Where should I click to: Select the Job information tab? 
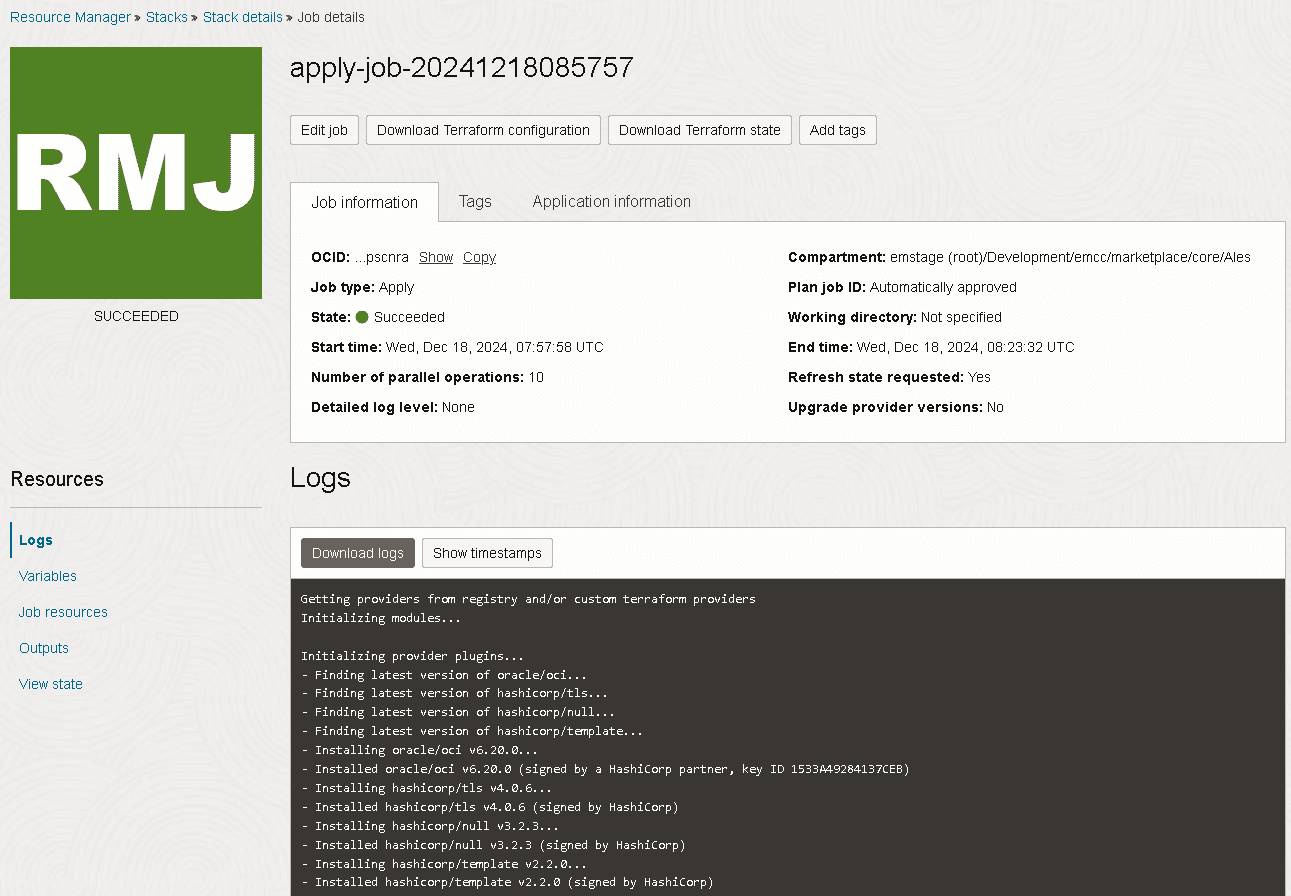(364, 202)
